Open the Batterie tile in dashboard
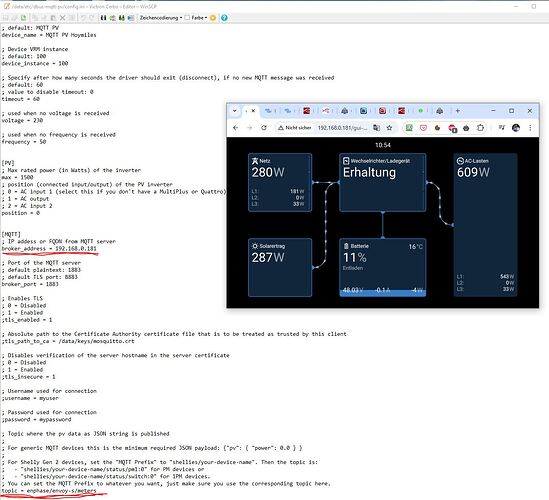This screenshot has height=500, width=549. [x=383, y=268]
